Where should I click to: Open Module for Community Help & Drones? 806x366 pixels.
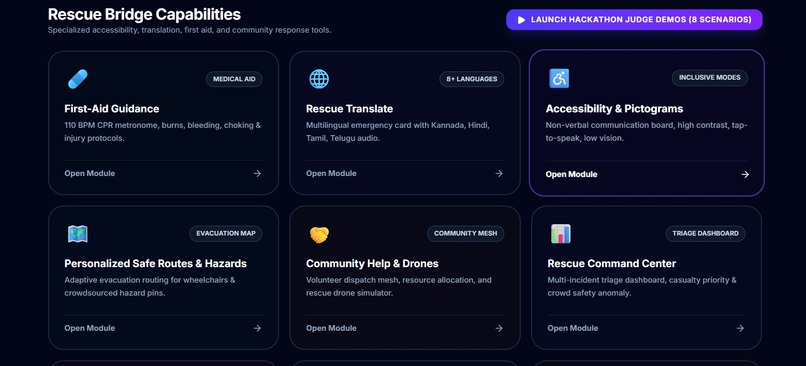pyautogui.click(x=331, y=328)
